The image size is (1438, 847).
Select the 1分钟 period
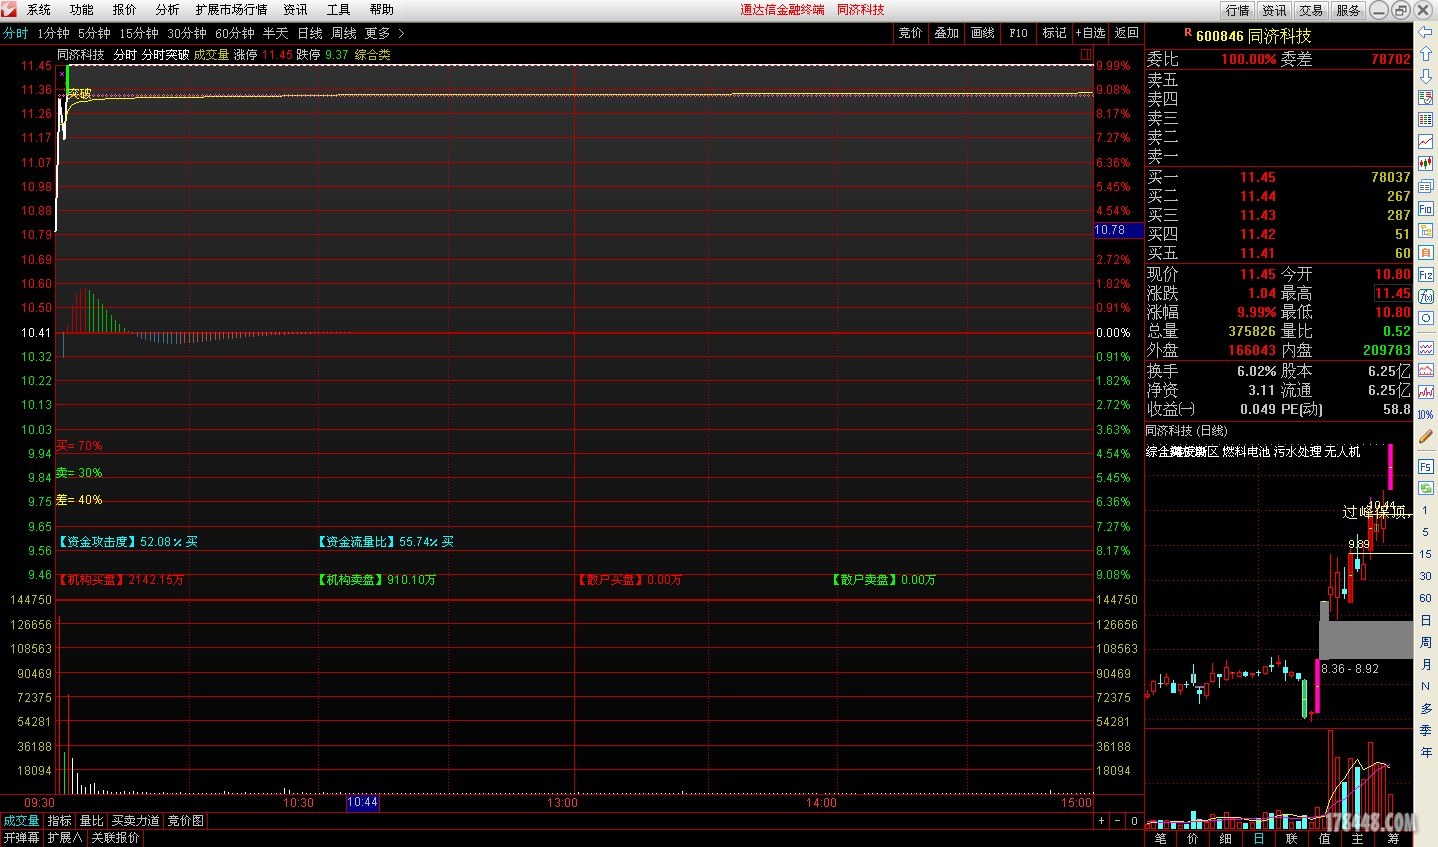pos(54,33)
